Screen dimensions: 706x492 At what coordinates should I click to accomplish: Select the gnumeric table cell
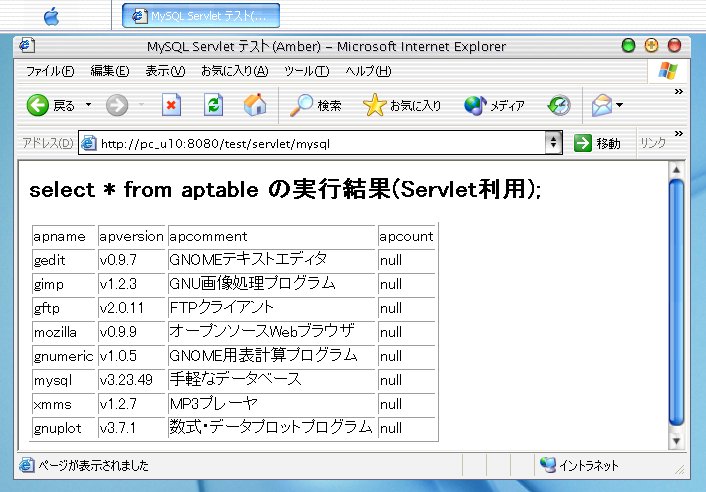tap(63, 356)
